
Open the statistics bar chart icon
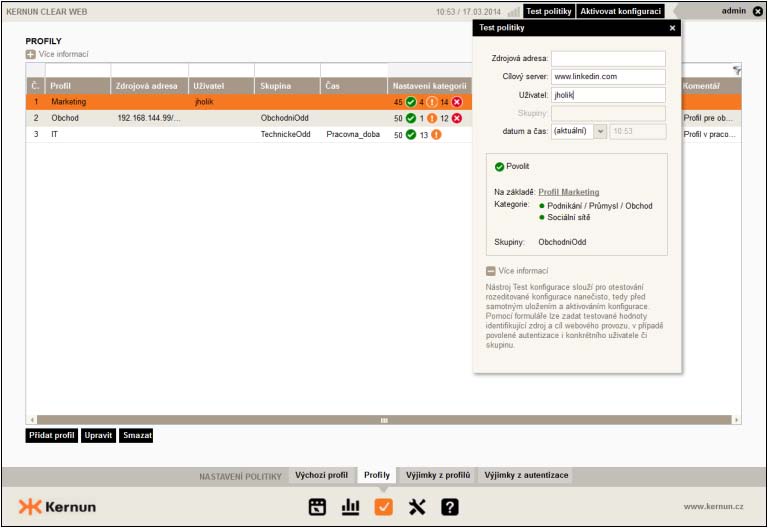350,507
